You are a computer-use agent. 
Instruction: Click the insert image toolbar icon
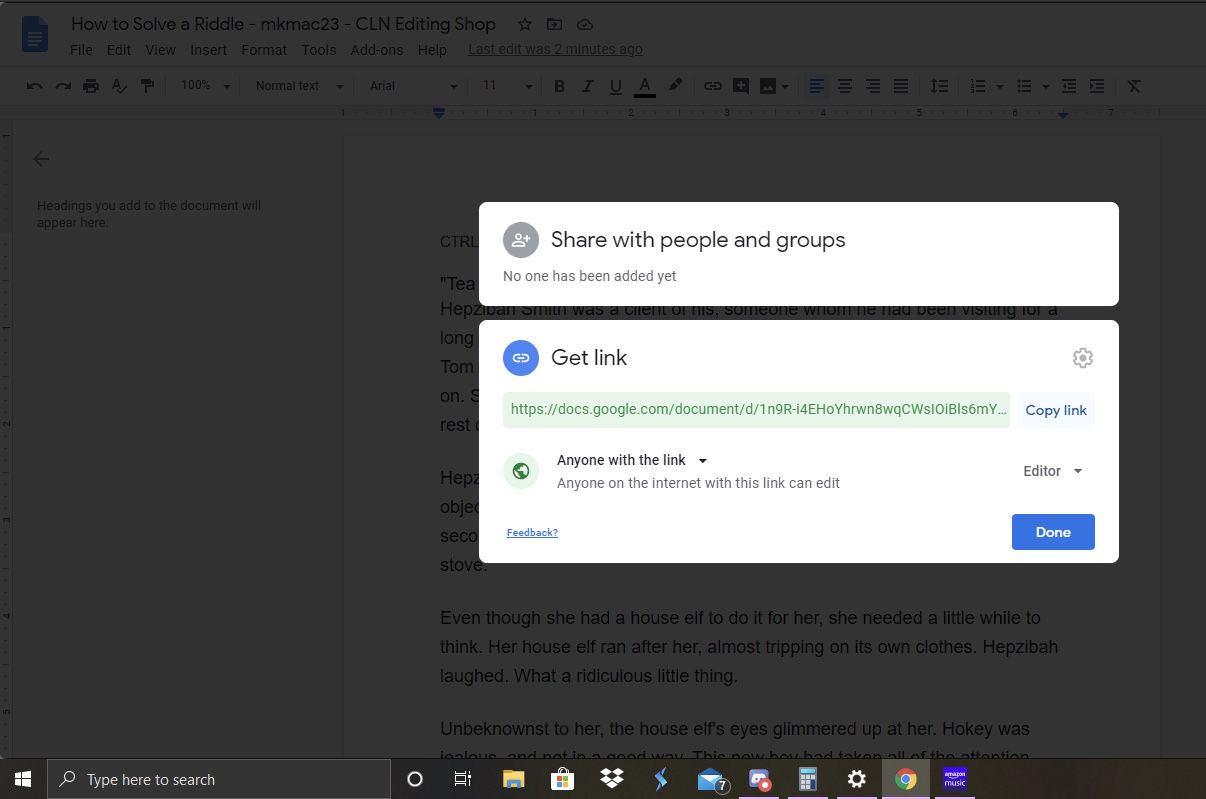[768, 86]
